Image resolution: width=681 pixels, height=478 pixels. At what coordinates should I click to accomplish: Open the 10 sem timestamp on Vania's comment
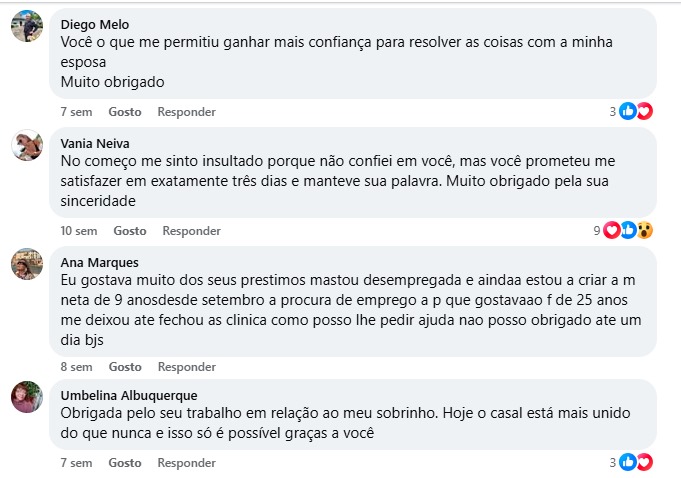(x=79, y=231)
